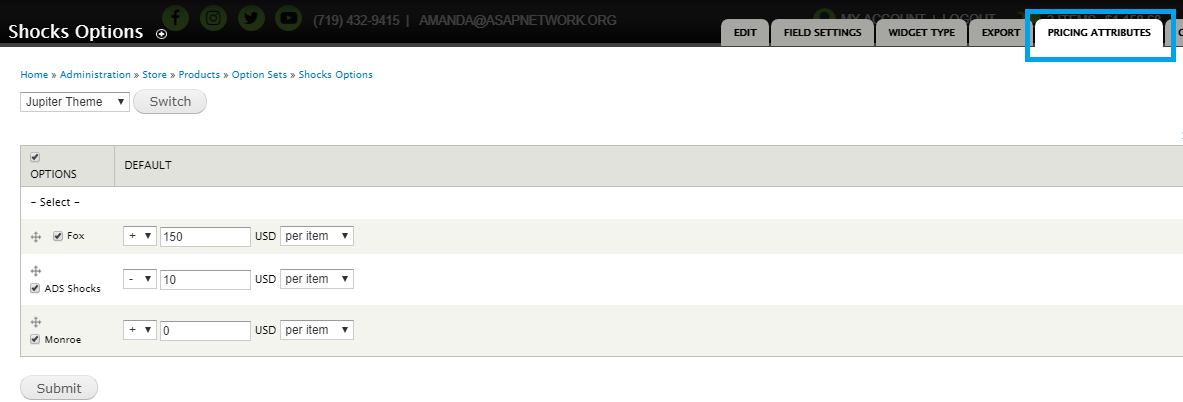Open the per item dropdown for ADS Shocks
The height and width of the screenshot is (402, 1183).
(x=317, y=279)
